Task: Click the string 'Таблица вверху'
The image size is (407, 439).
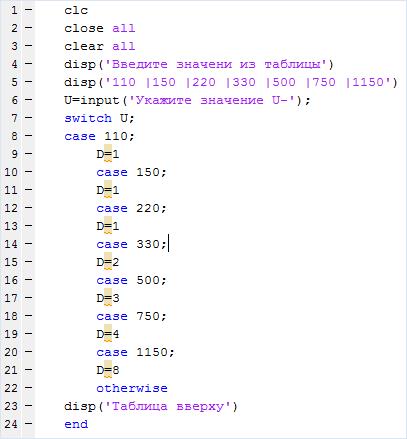Action: click(x=168, y=406)
